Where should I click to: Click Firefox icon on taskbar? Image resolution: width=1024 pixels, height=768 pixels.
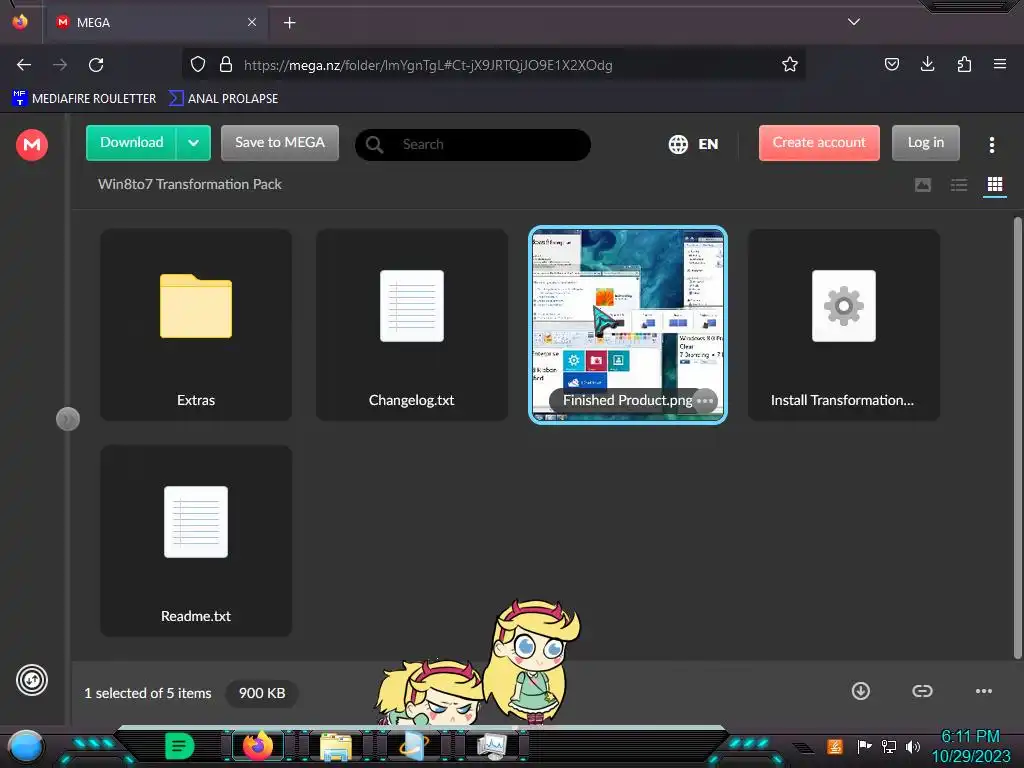point(257,745)
